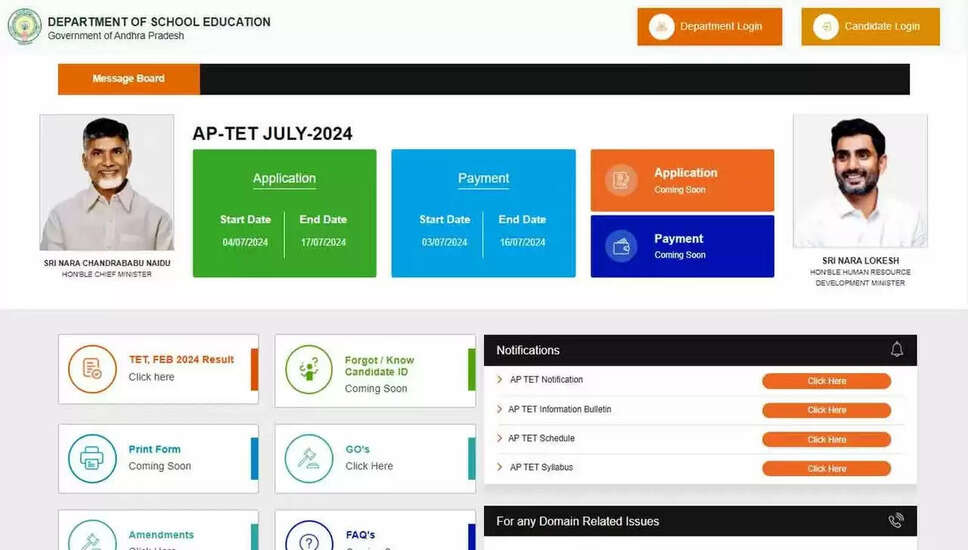Click the phone icon for domain issues

coord(895,521)
